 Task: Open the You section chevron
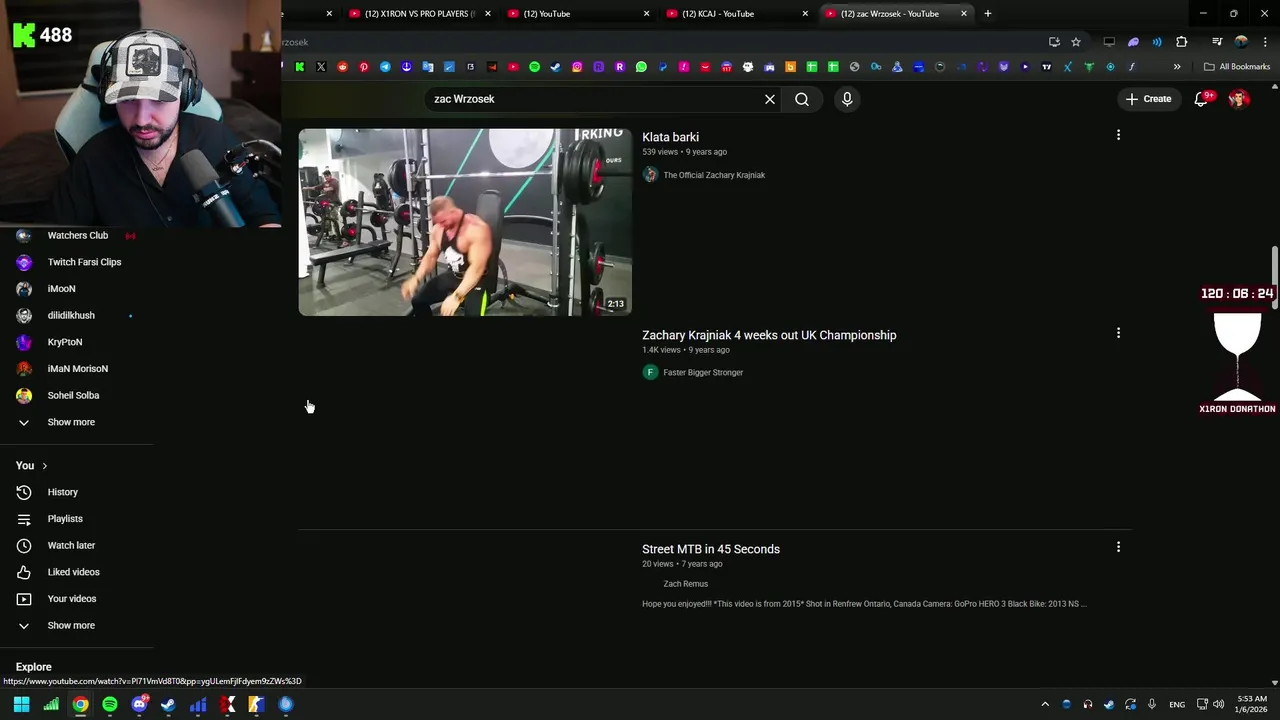click(44, 466)
